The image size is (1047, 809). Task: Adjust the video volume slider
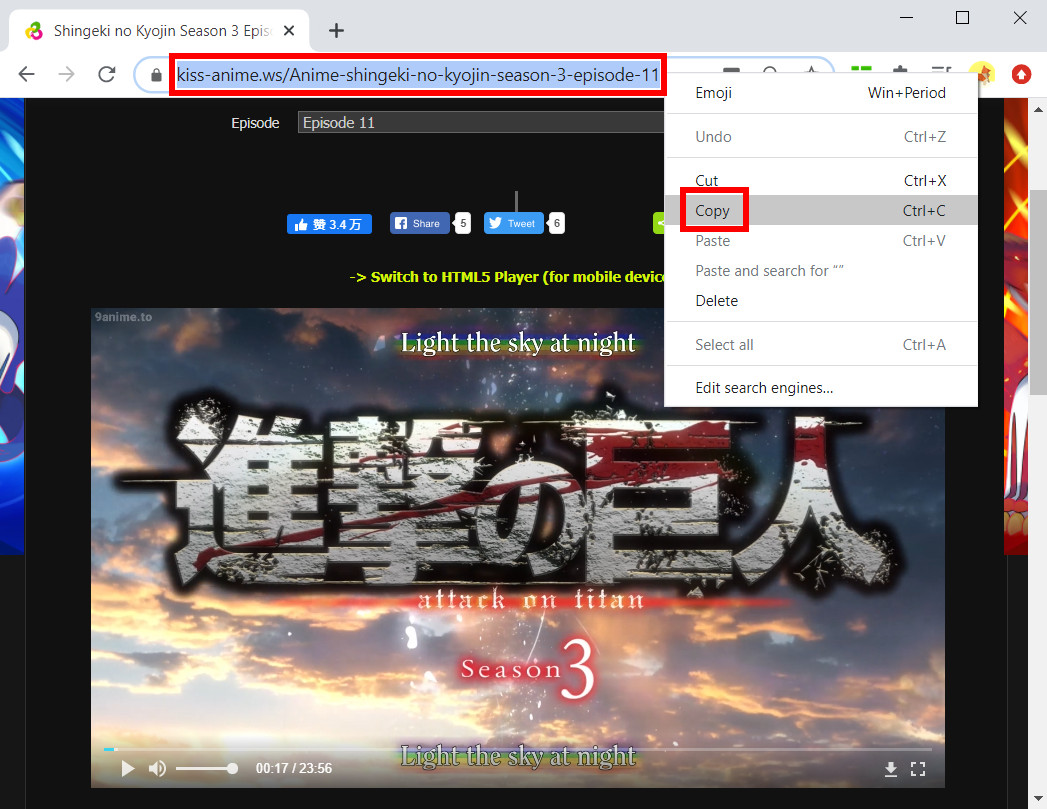click(x=207, y=769)
